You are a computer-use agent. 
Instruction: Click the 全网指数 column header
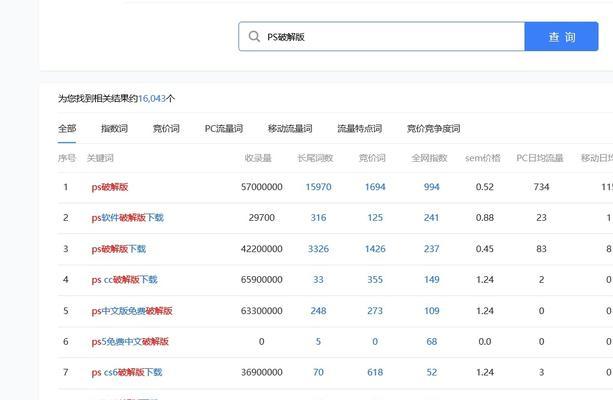coord(431,158)
